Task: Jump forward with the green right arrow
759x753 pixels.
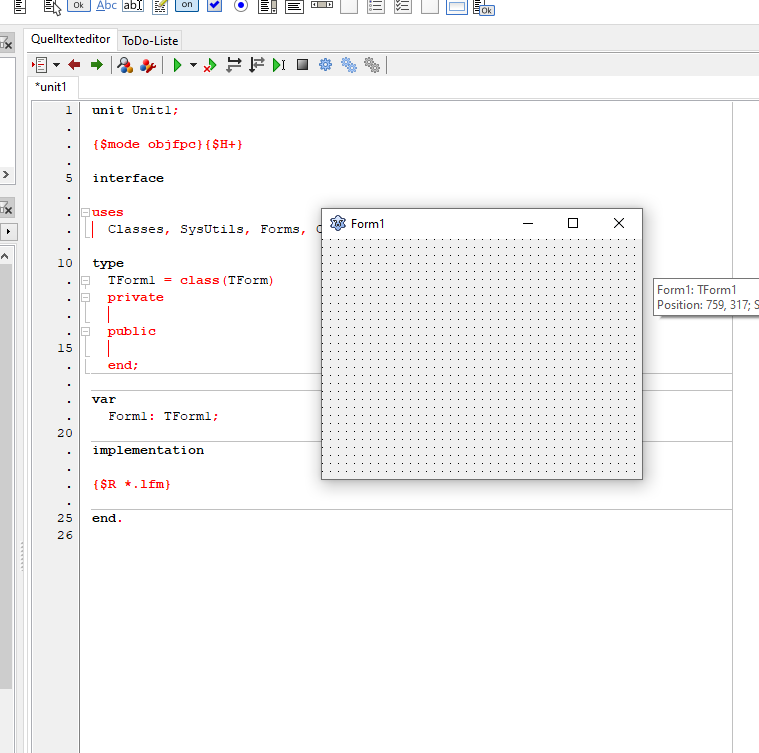Action: coord(97,65)
